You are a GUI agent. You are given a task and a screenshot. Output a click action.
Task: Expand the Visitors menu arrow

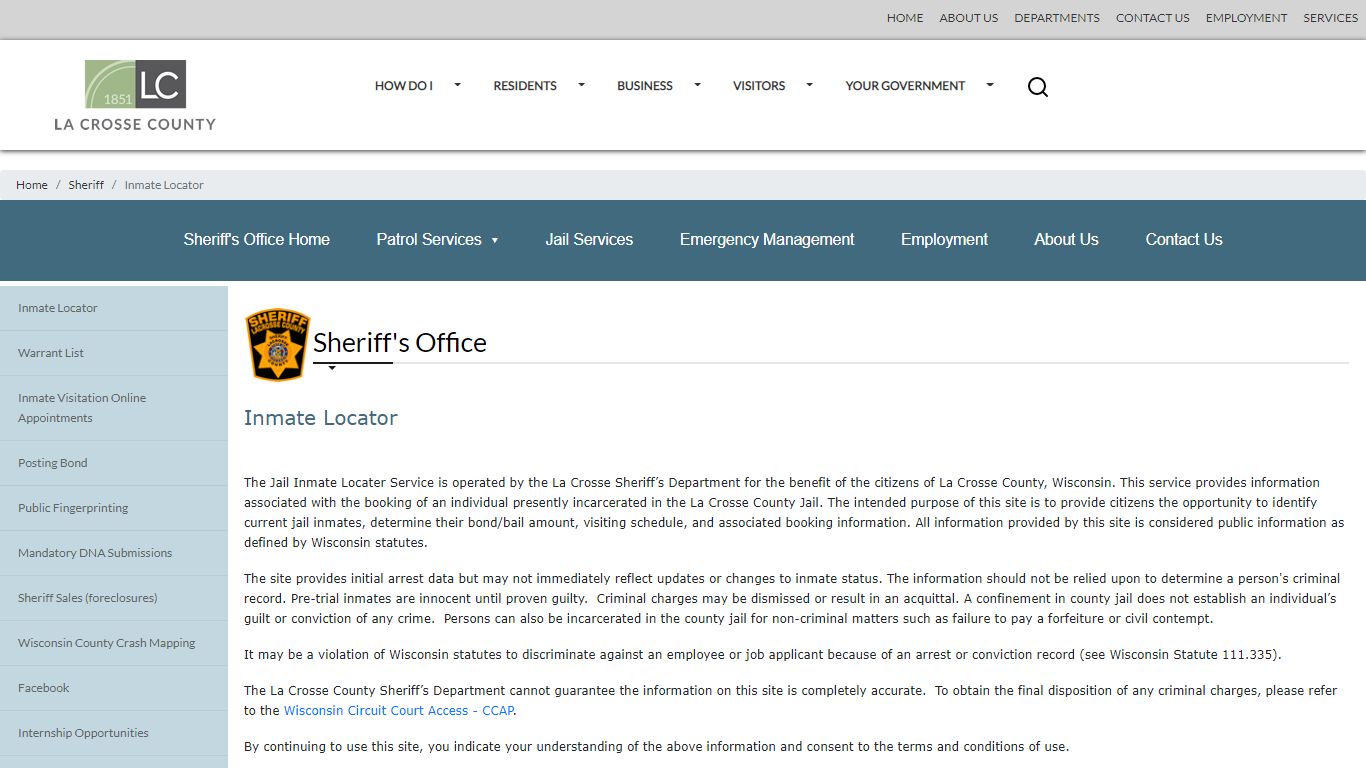coord(810,85)
